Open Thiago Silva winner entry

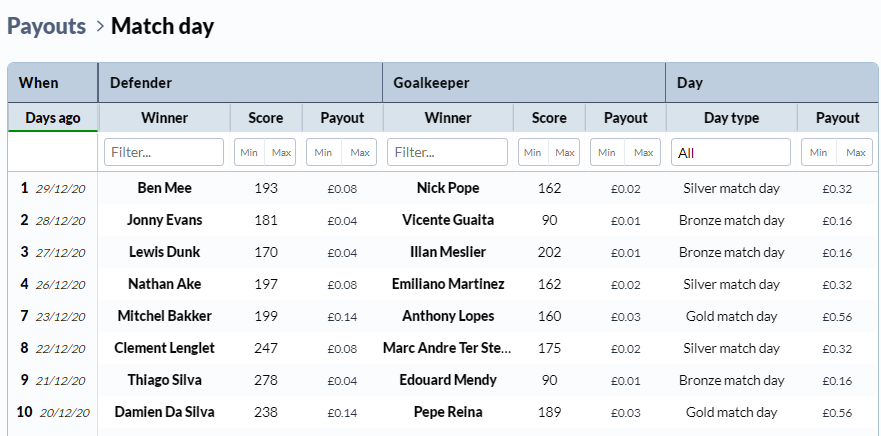click(165, 380)
